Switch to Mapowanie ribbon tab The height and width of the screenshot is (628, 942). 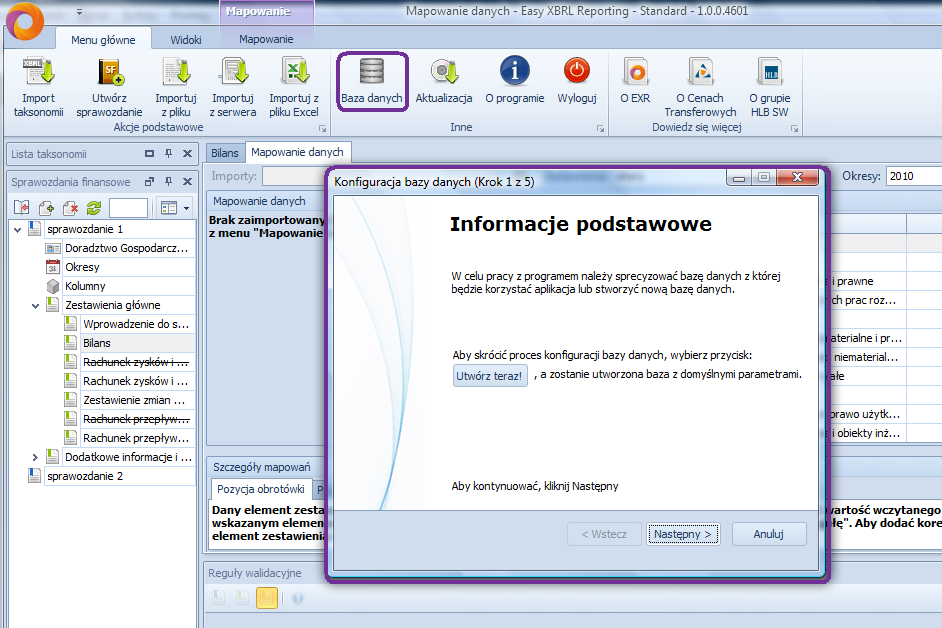coord(266,39)
